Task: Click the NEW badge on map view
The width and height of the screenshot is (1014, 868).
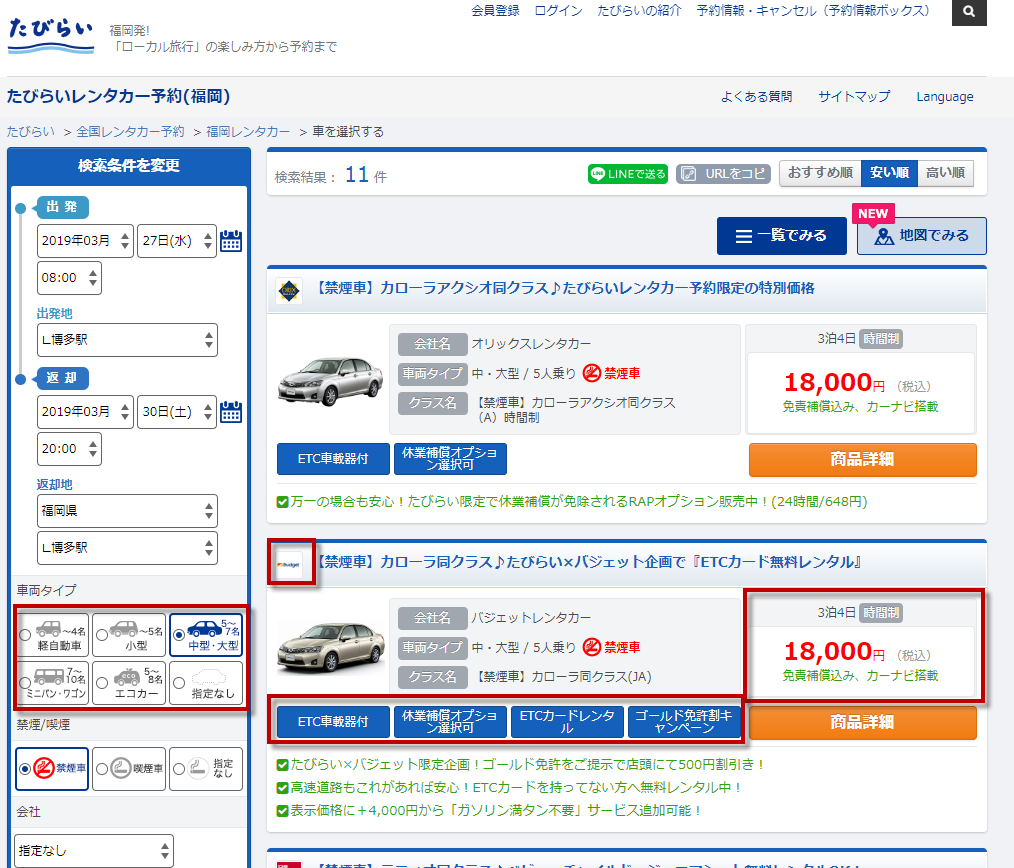Action: pyautogui.click(x=873, y=213)
